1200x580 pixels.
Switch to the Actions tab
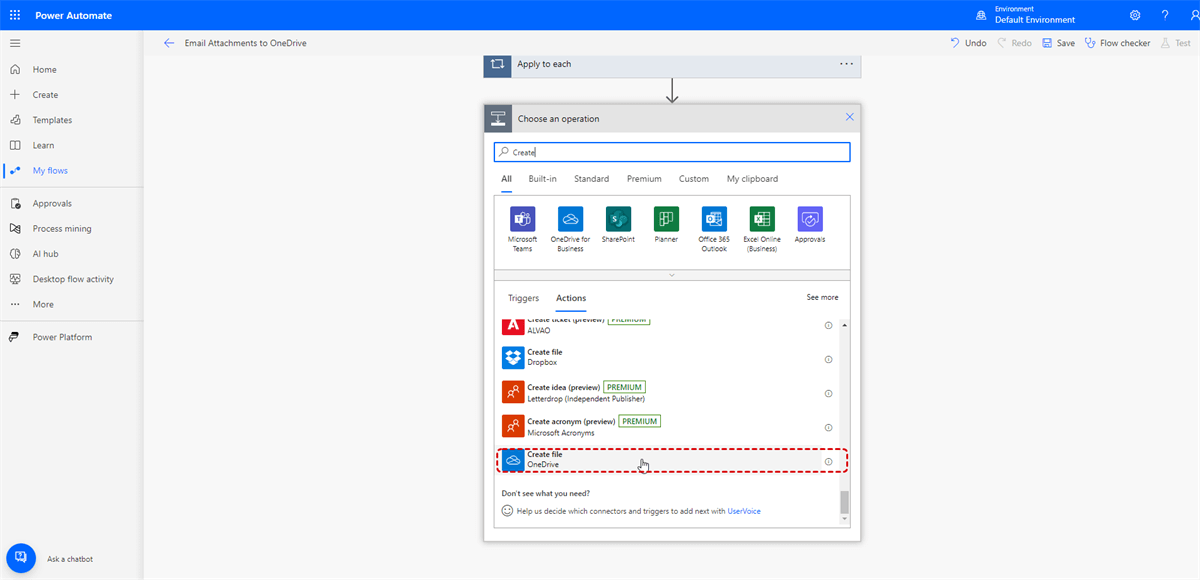tap(571, 298)
